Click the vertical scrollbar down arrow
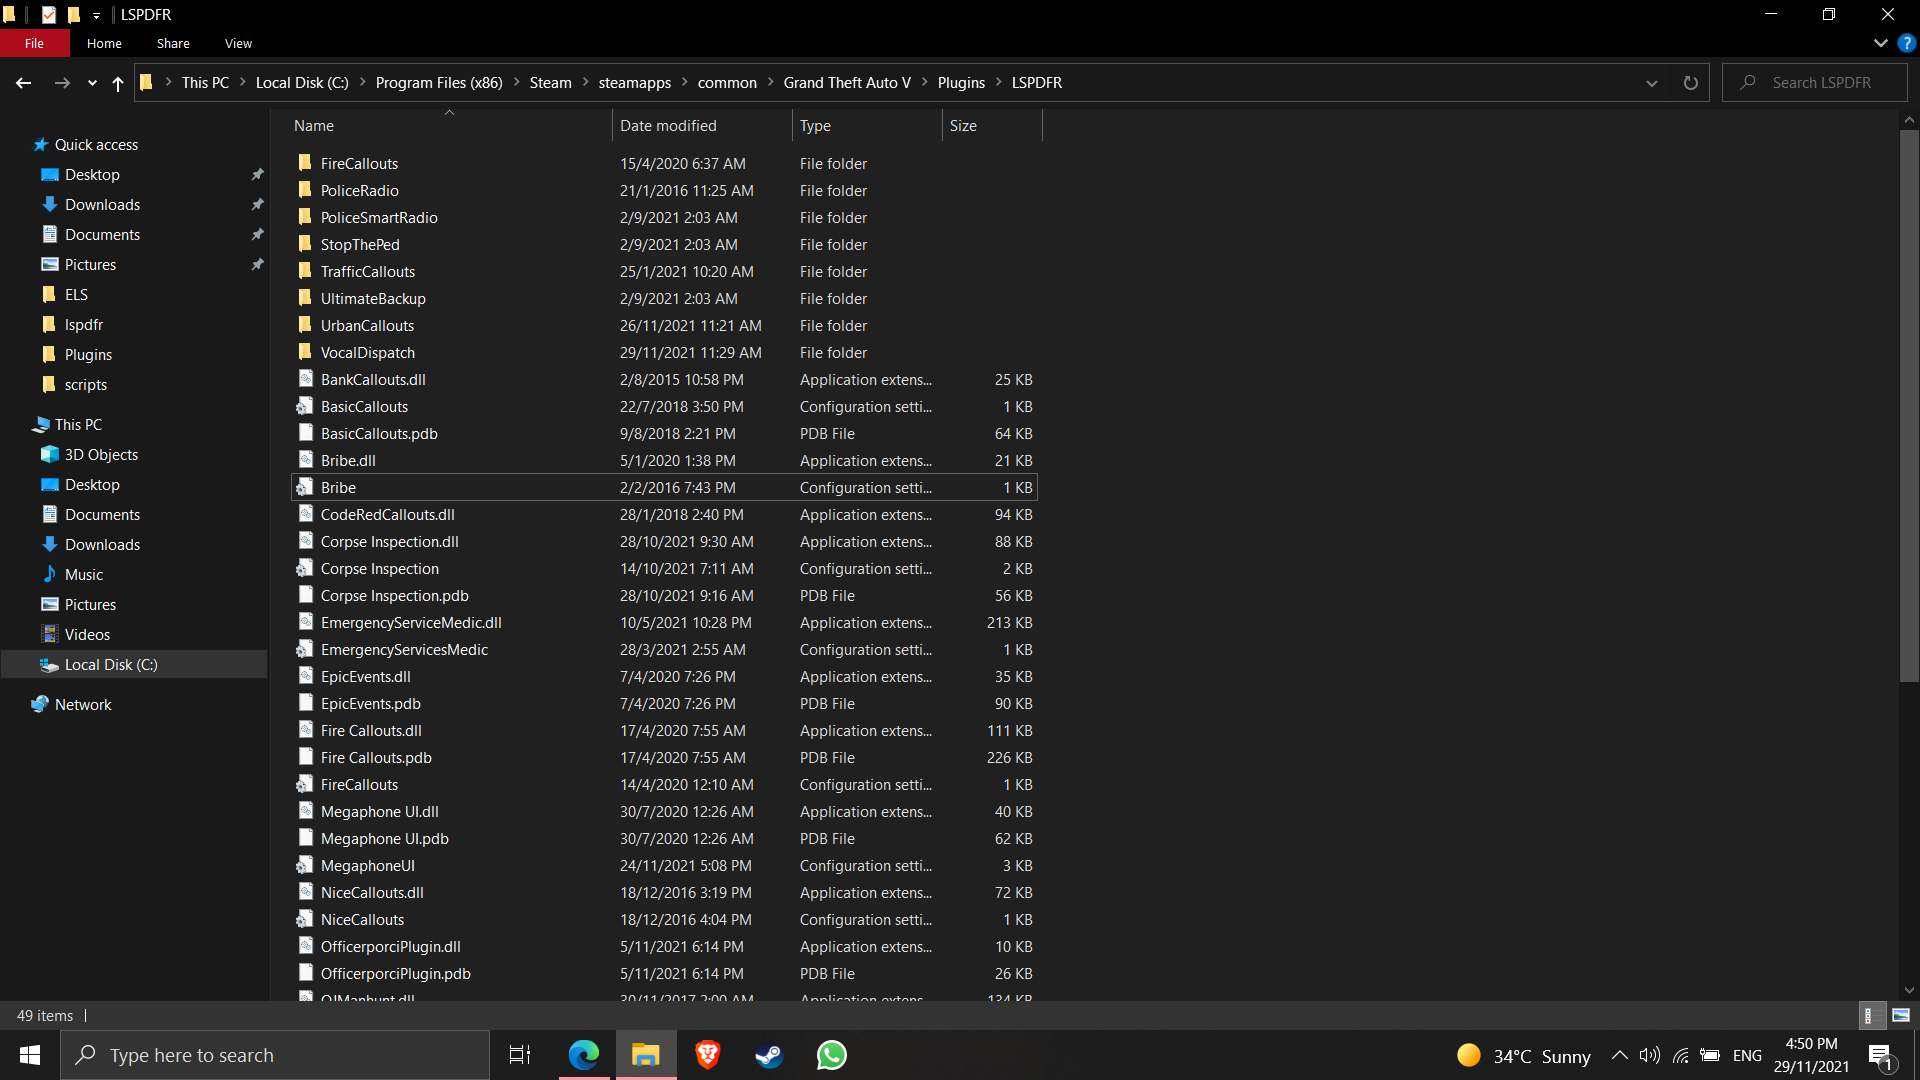Viewport: 1920px width, 1080px height. tap(1909, 990)
